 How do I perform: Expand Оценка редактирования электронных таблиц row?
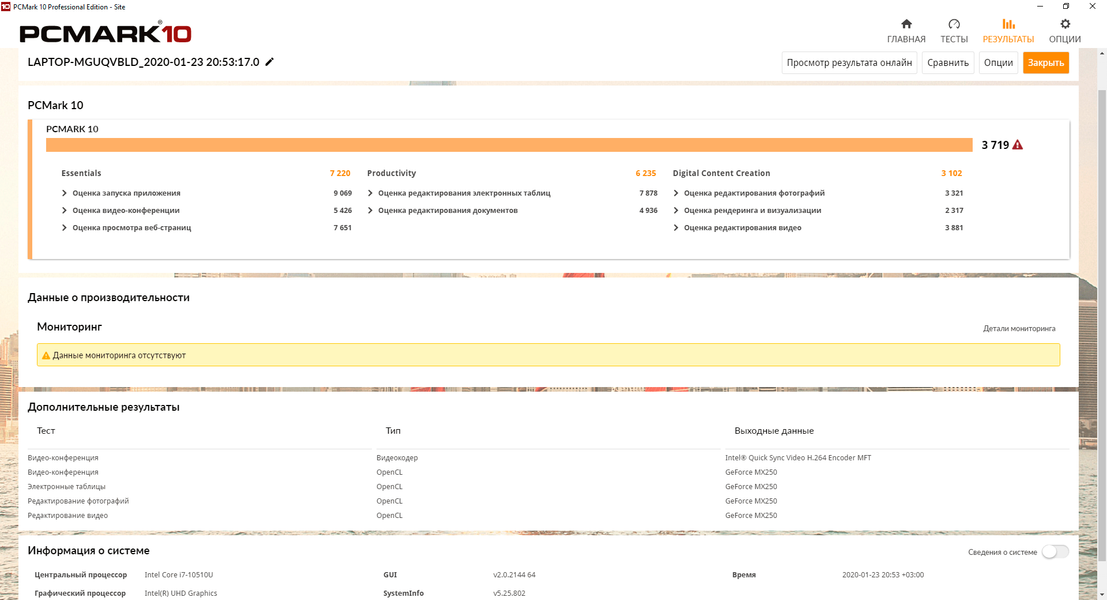coord(370,193)
